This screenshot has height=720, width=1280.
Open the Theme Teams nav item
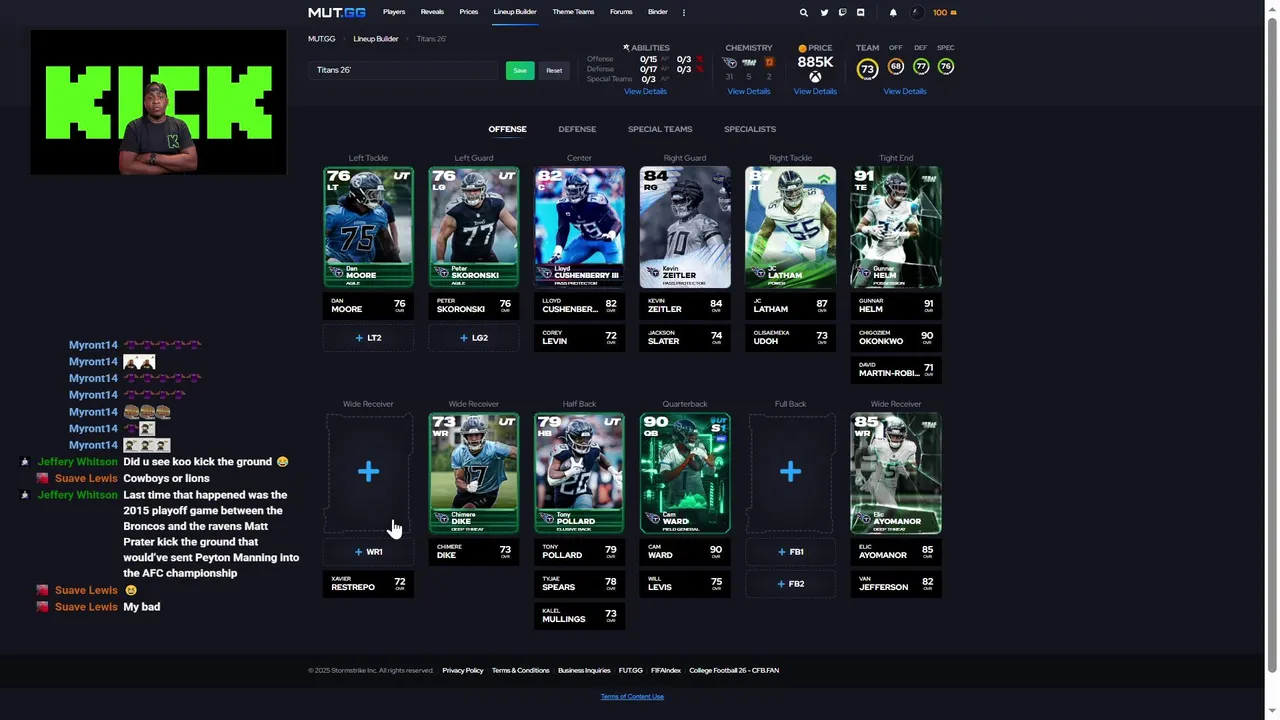pos(573,12)
